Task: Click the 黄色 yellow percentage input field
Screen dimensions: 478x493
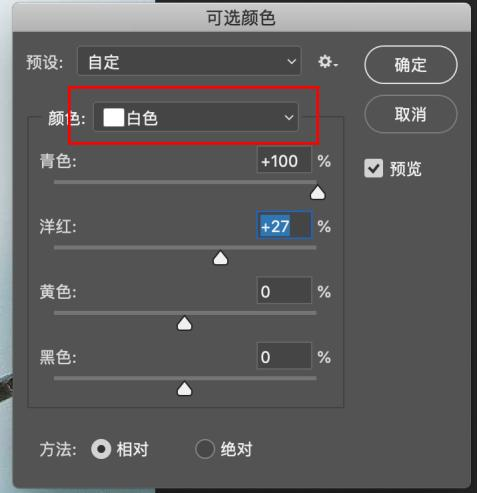Action: tap(284, 291)
